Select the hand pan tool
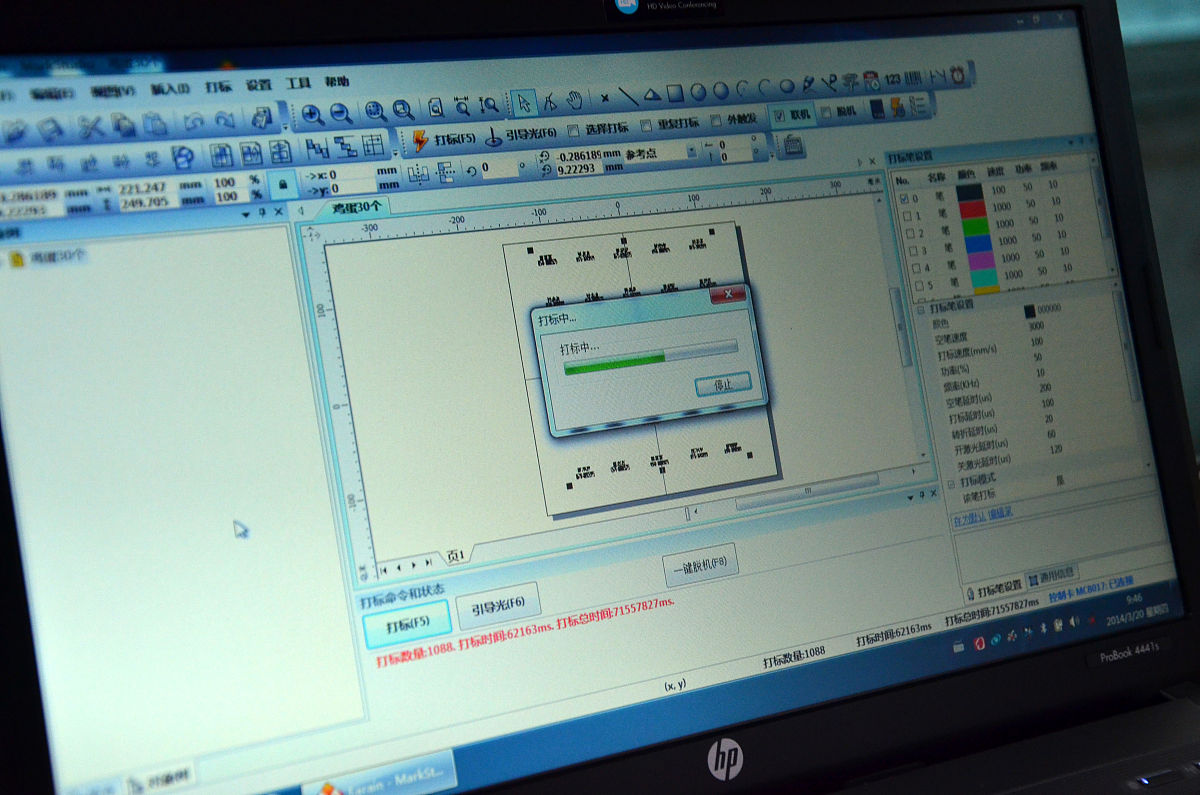 574,100
